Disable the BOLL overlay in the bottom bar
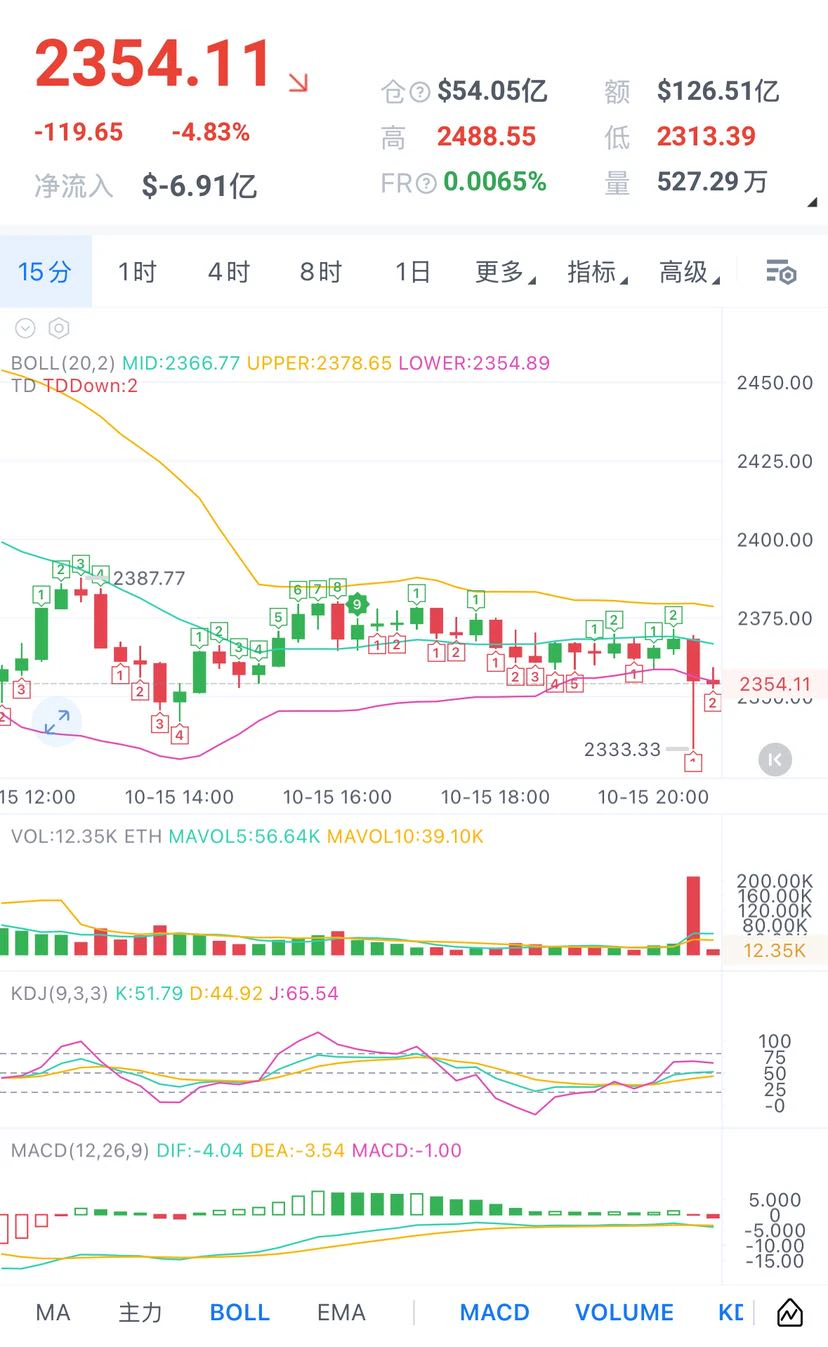 pyautogui.click(x=240, y=1312)
